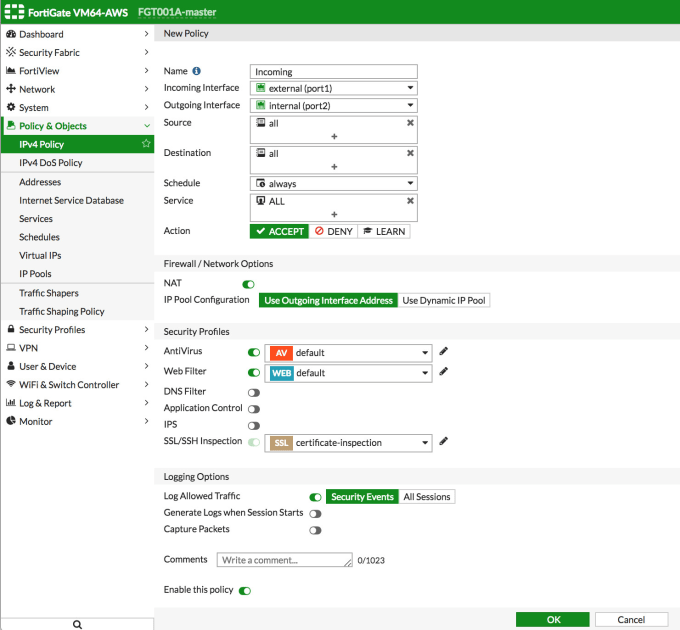Click the policy Name input field
Screen dimensions: 680x630
click(x=334, y=72)
